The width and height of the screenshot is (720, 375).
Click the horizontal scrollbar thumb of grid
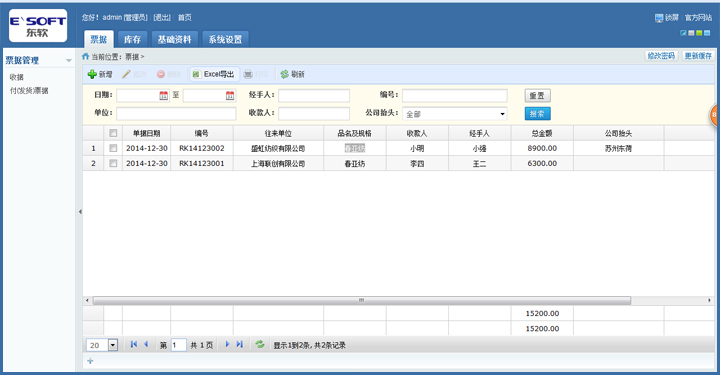tap(362, 300)
